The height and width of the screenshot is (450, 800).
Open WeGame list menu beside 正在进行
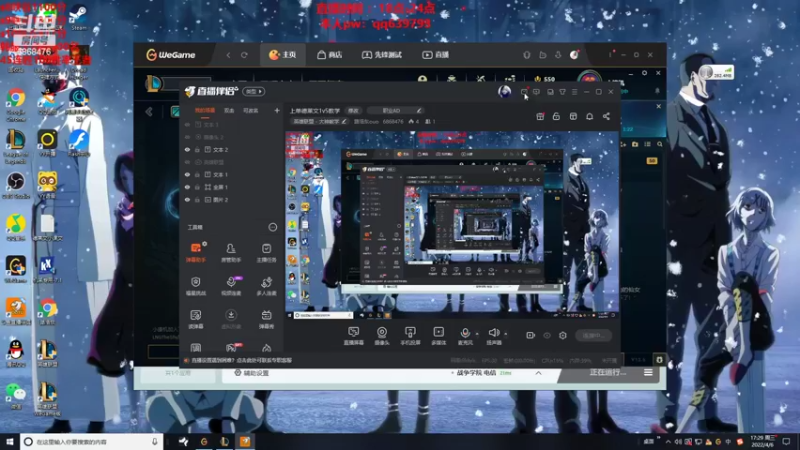tap(648, 372)
